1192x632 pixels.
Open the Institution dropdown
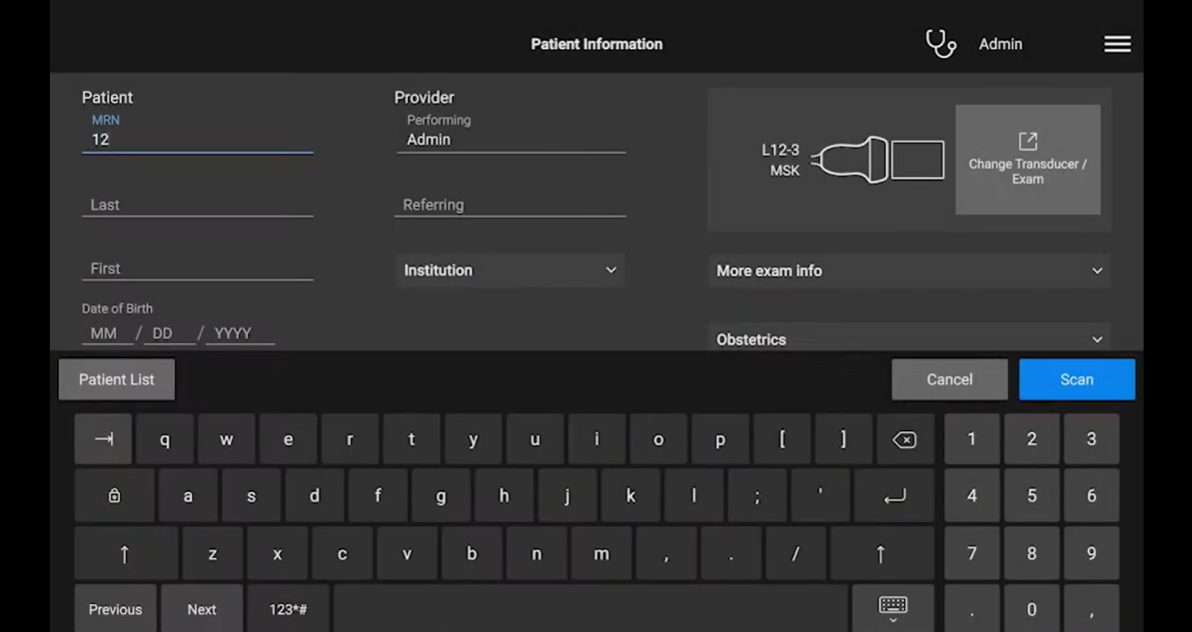click(x=511, y=270)
